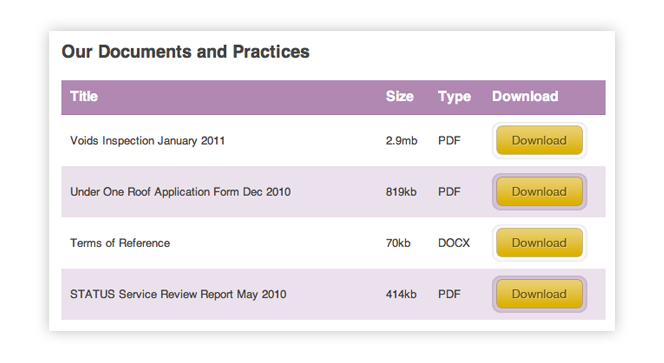Click PDF type in Voids Inspection row
The image size is (664, 363).
[449, 141]
